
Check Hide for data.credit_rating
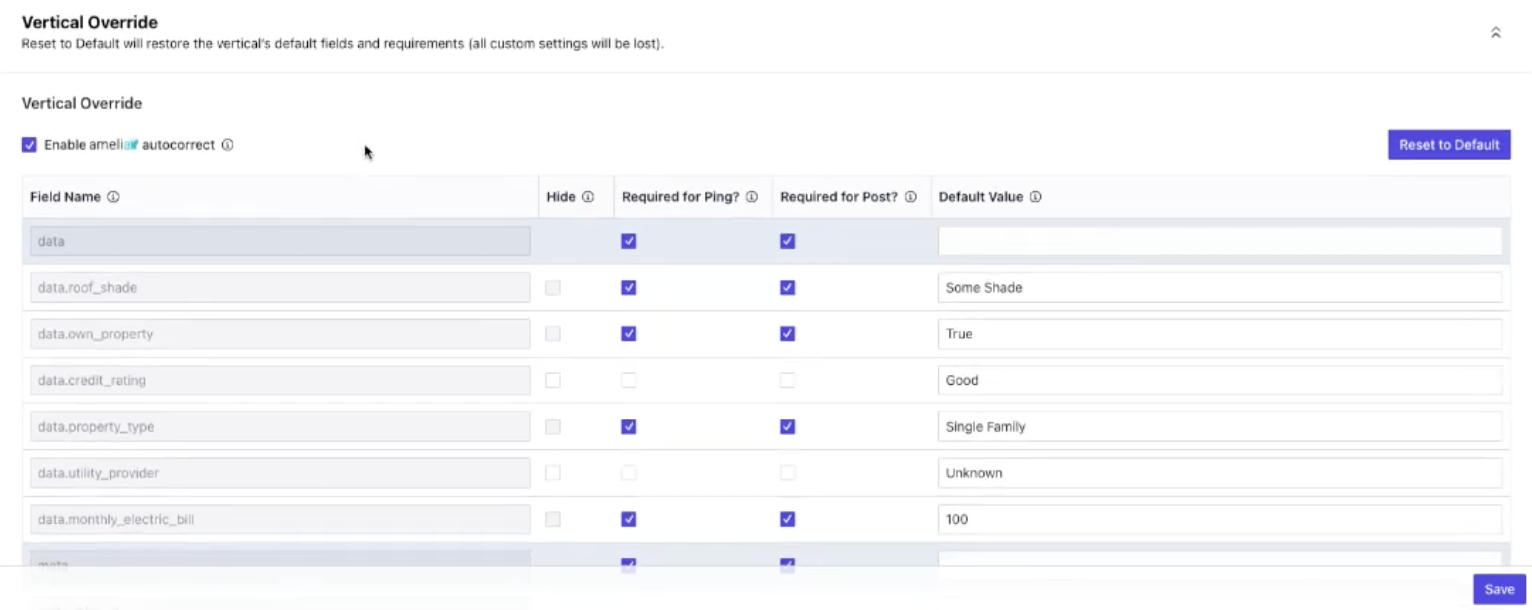pyautogui.click(x=553, y=380)
